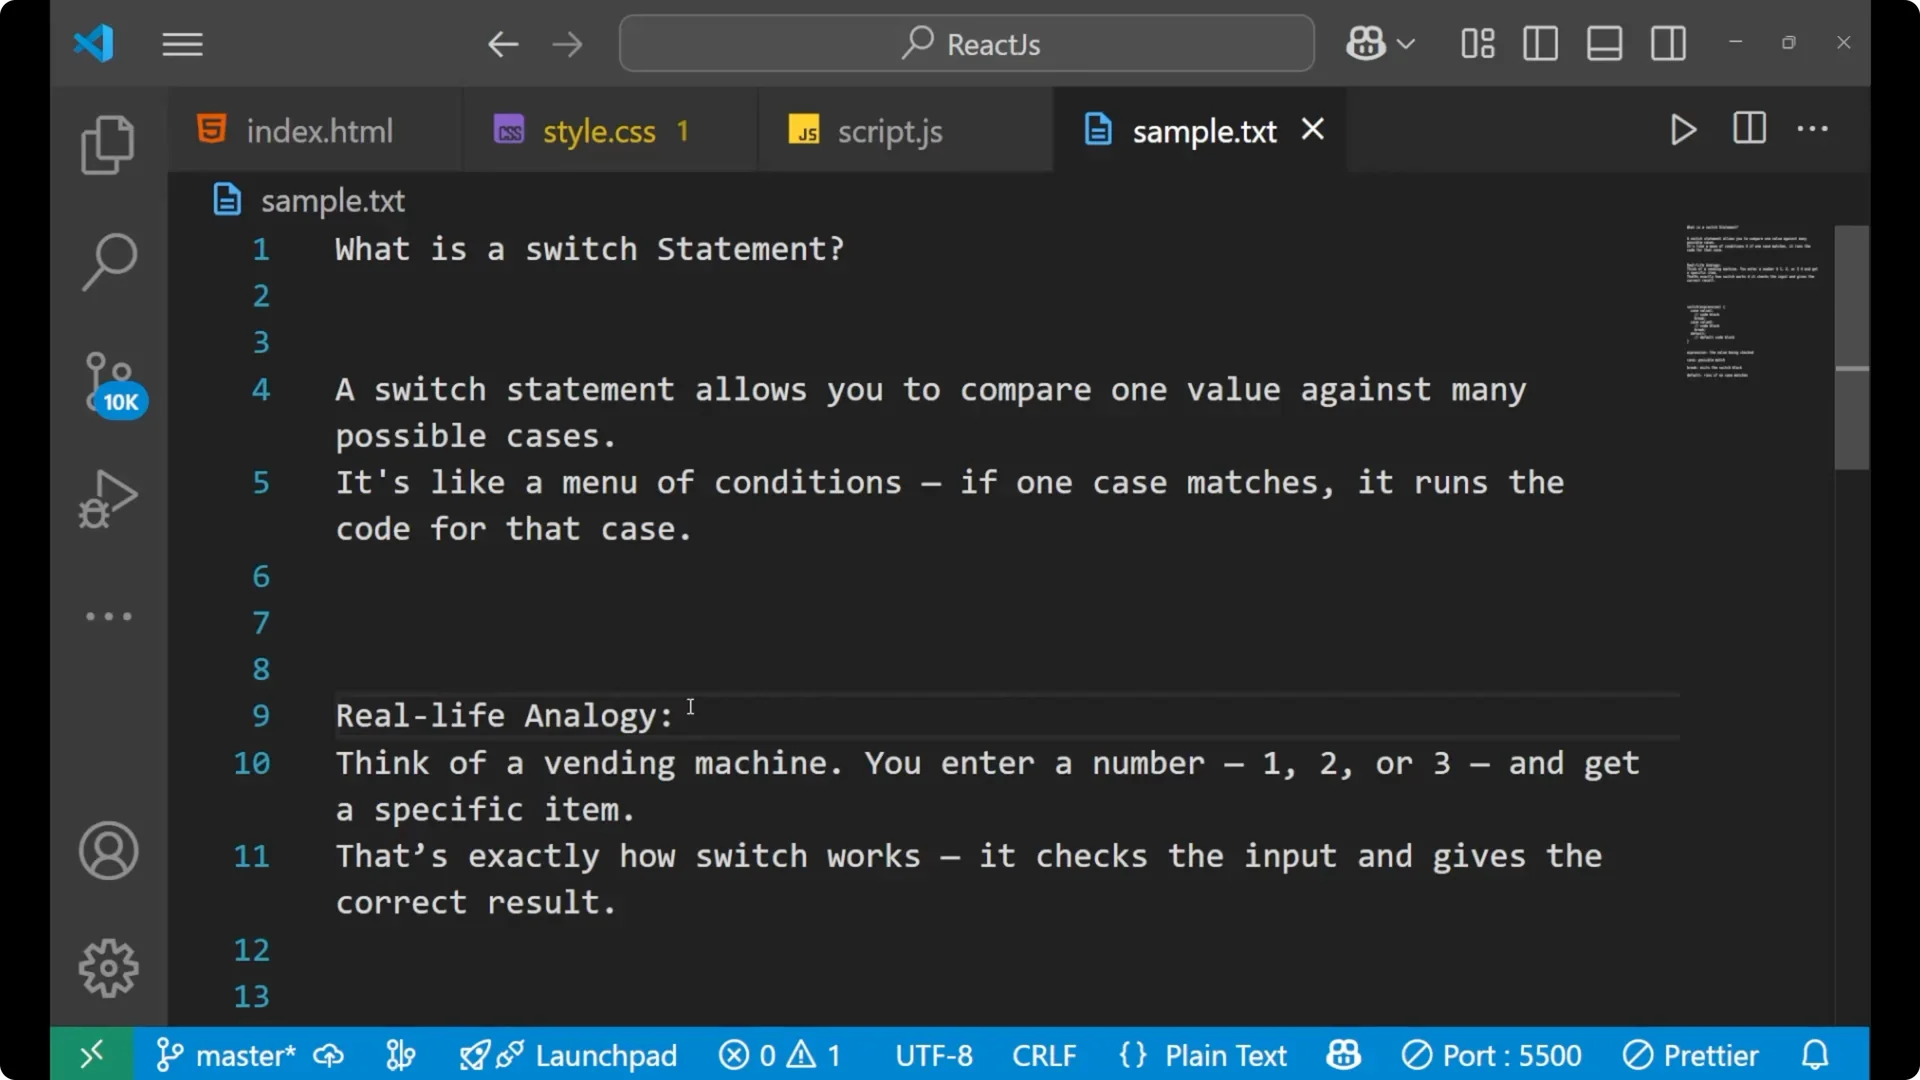
Task: Toggle the secondary sidebar visibility
Action: (1668, 43)
